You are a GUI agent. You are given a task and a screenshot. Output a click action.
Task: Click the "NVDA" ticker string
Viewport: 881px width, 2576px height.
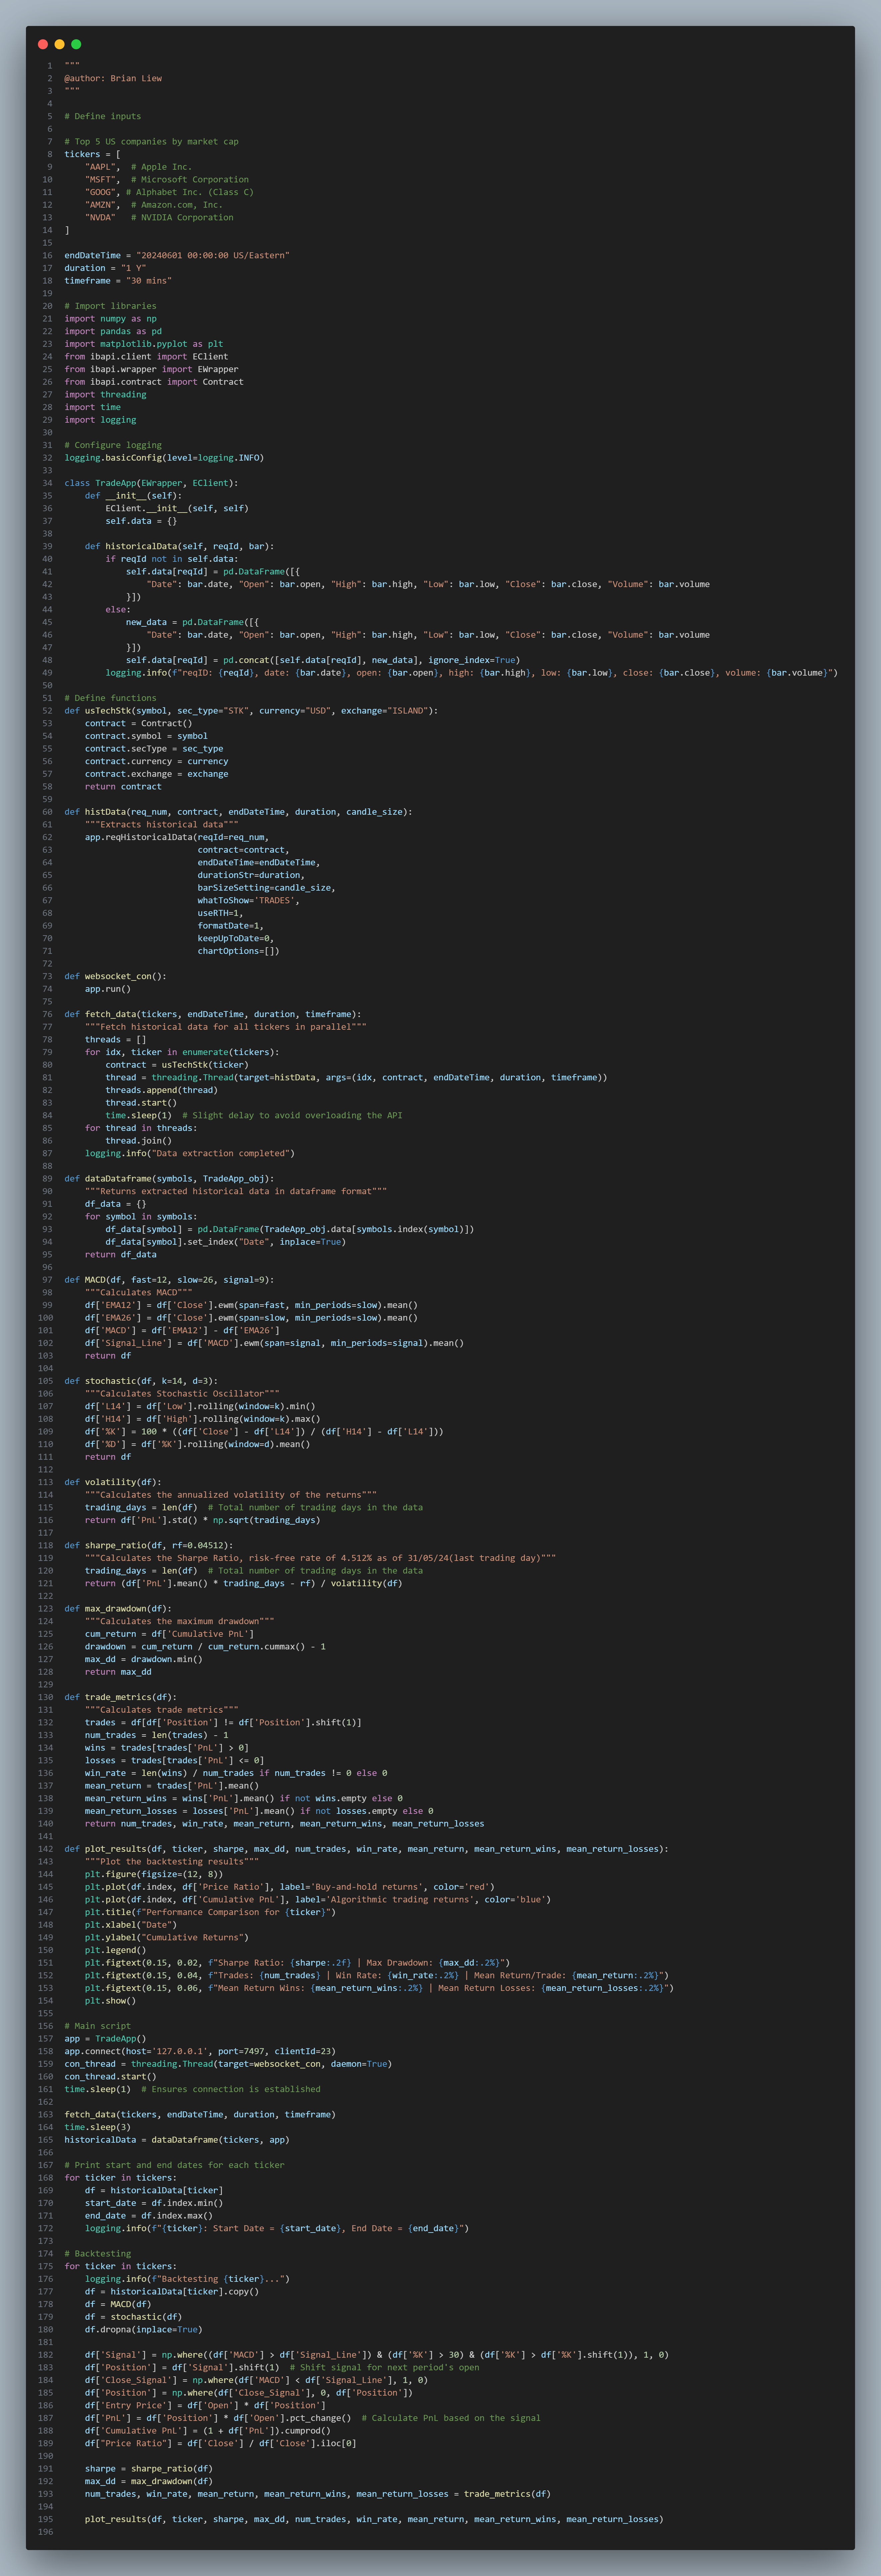pyautogui.click(x=100, y=217)
